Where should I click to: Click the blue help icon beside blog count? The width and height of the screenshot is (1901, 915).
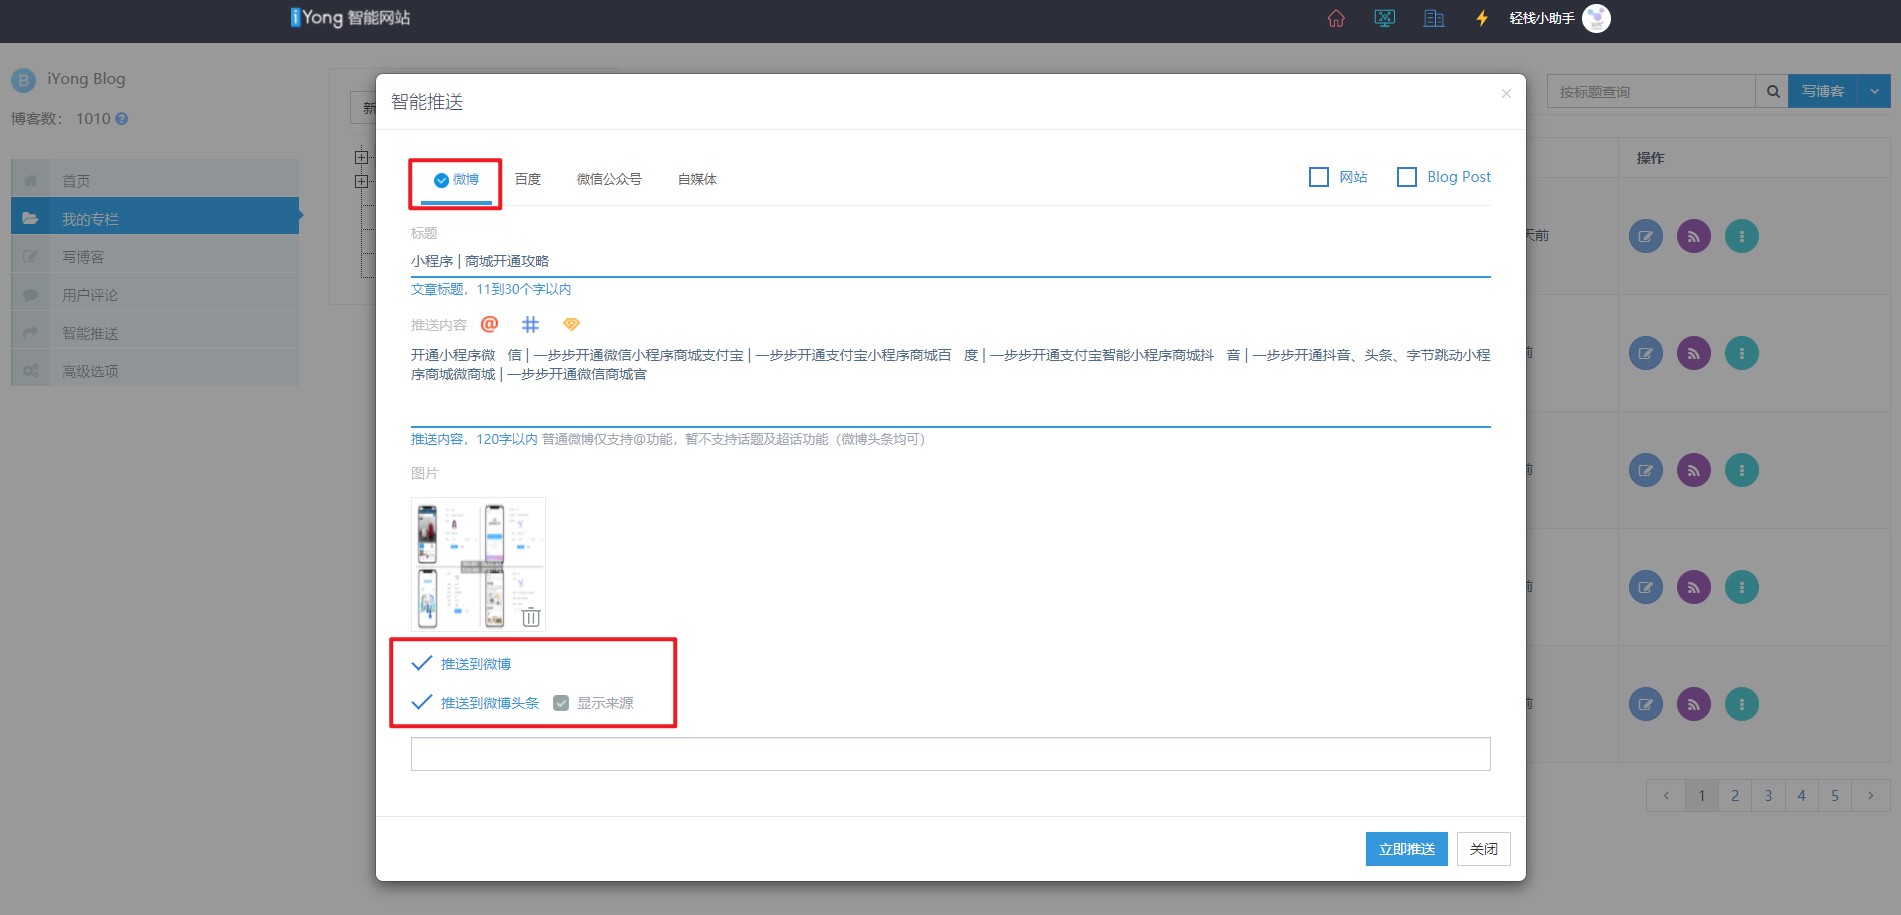click(122, 118)
